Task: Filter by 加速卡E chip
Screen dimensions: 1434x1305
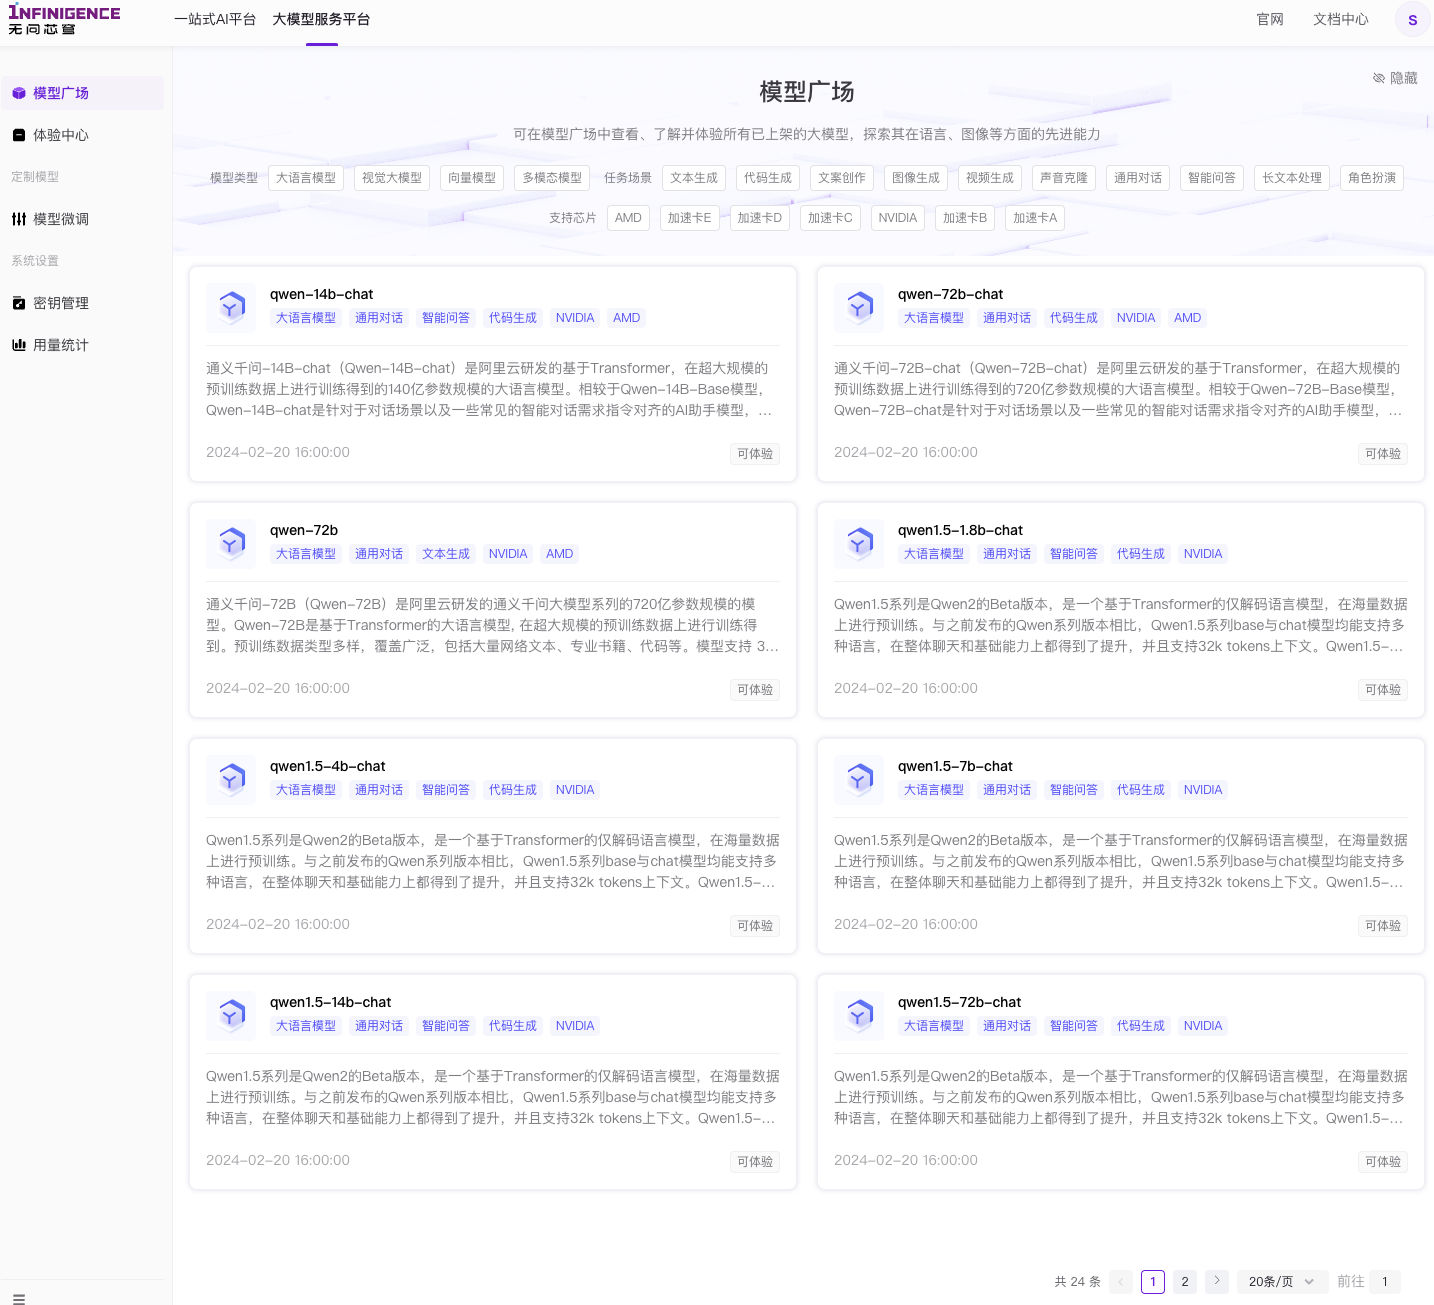Action: pyautogui.click(x=690, y=218)
